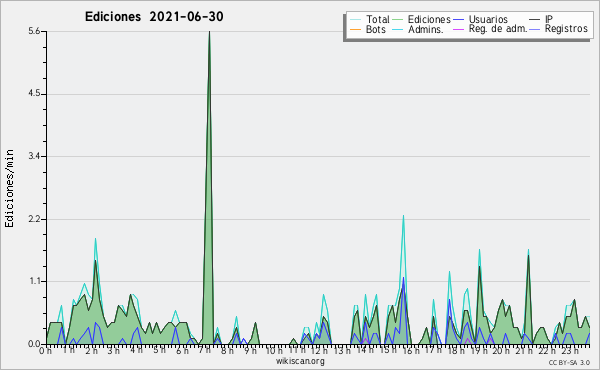Click the '7 h' x-axis label
The image size is (600, 370).
pyautogui.click(x=204, y=351)
